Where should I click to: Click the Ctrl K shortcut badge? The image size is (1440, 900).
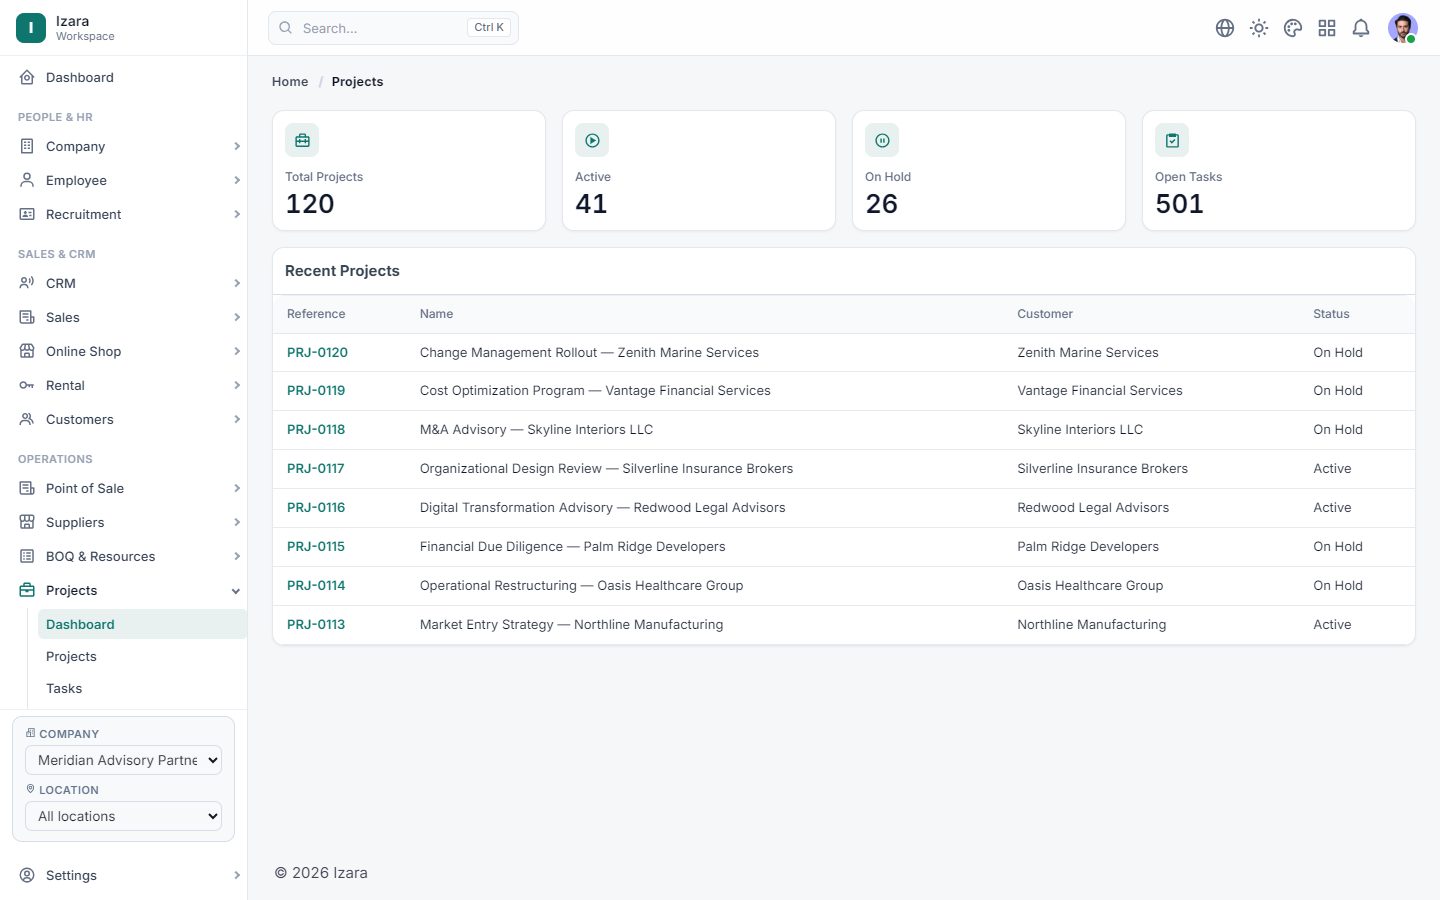tap(489, 28)
